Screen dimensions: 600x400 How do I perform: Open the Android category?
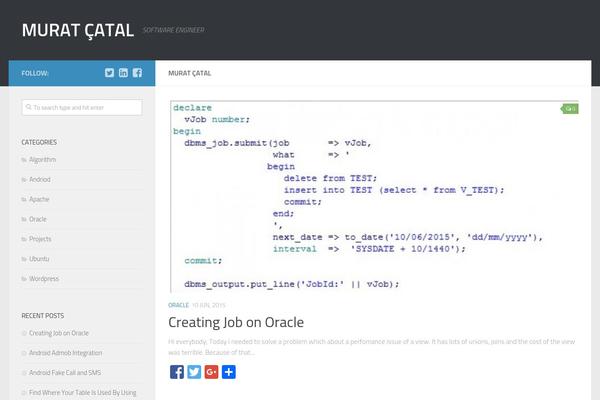[40, 180]
